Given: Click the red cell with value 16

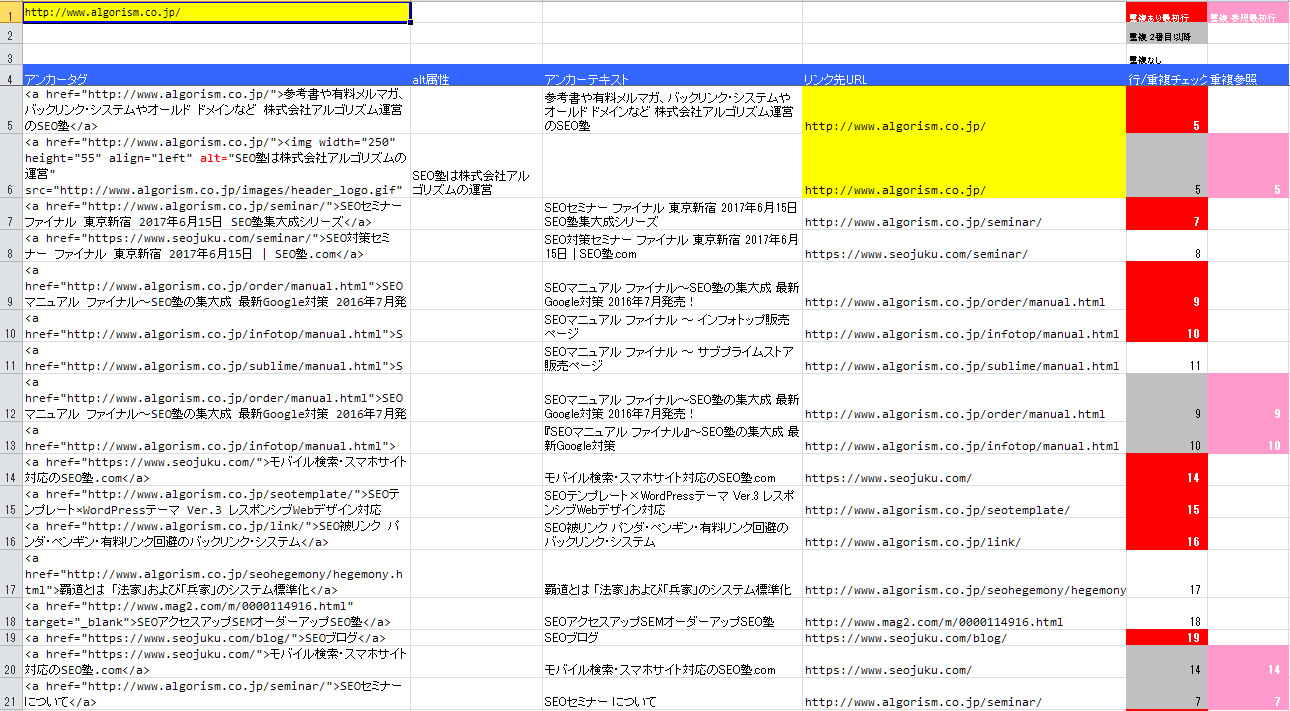Looking at the screenshot, I should tap(1167, 534).
